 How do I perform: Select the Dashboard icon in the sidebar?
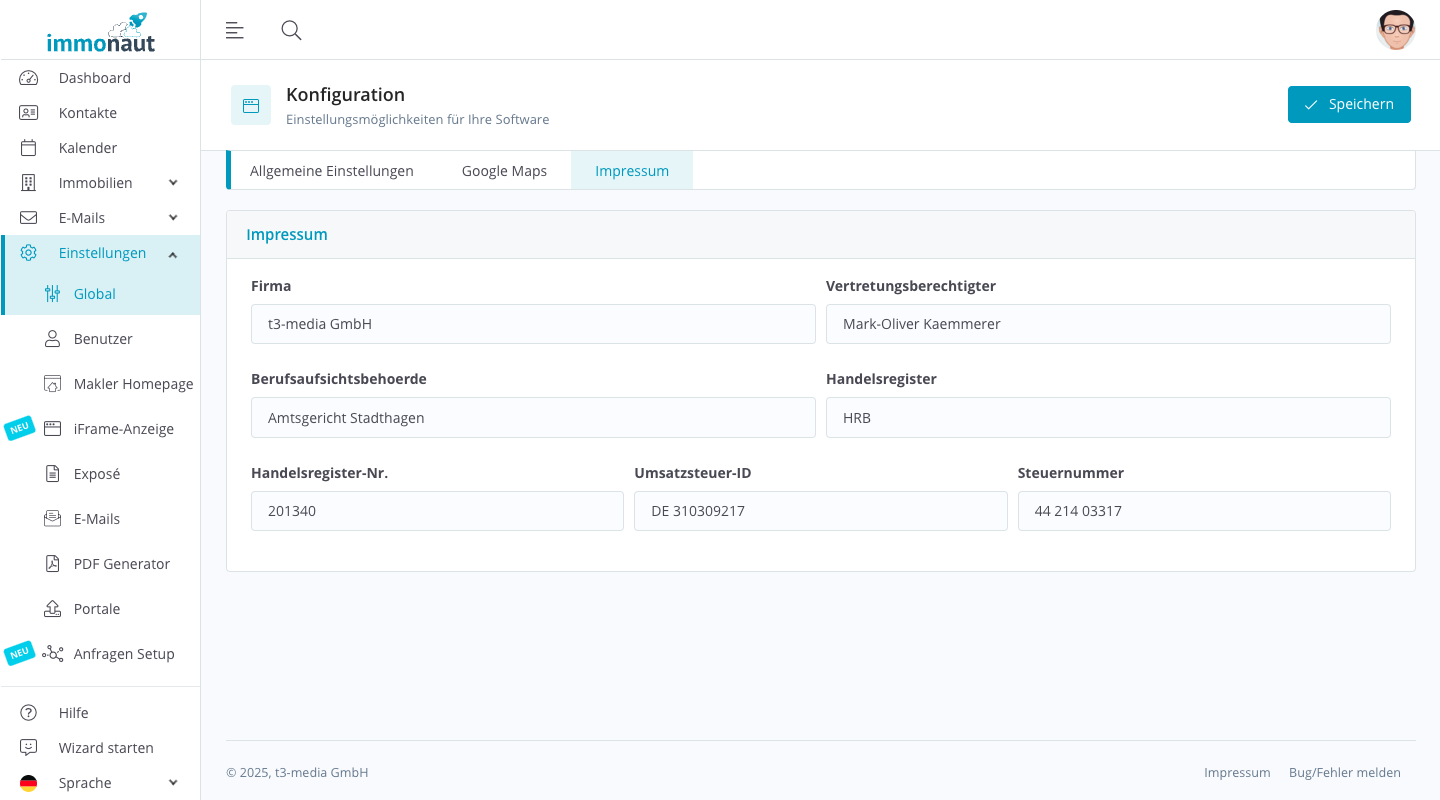point(28,77)
